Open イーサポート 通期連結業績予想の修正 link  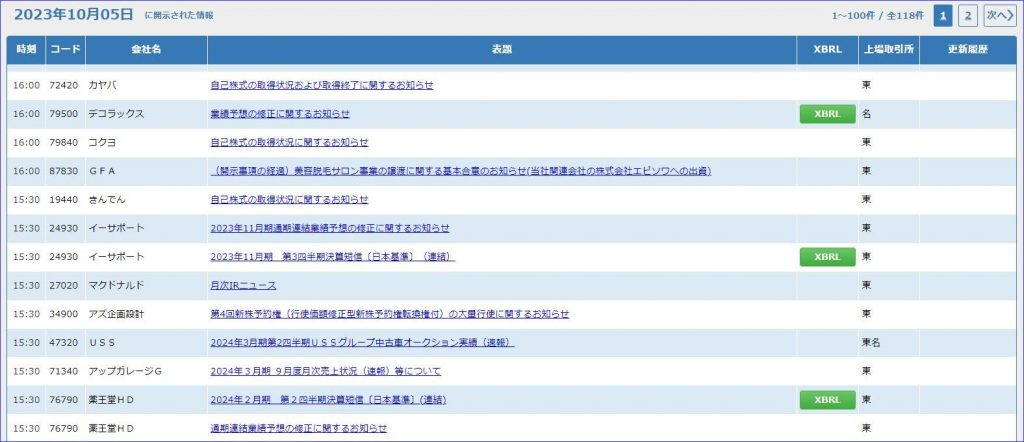[x=330, y=228]
